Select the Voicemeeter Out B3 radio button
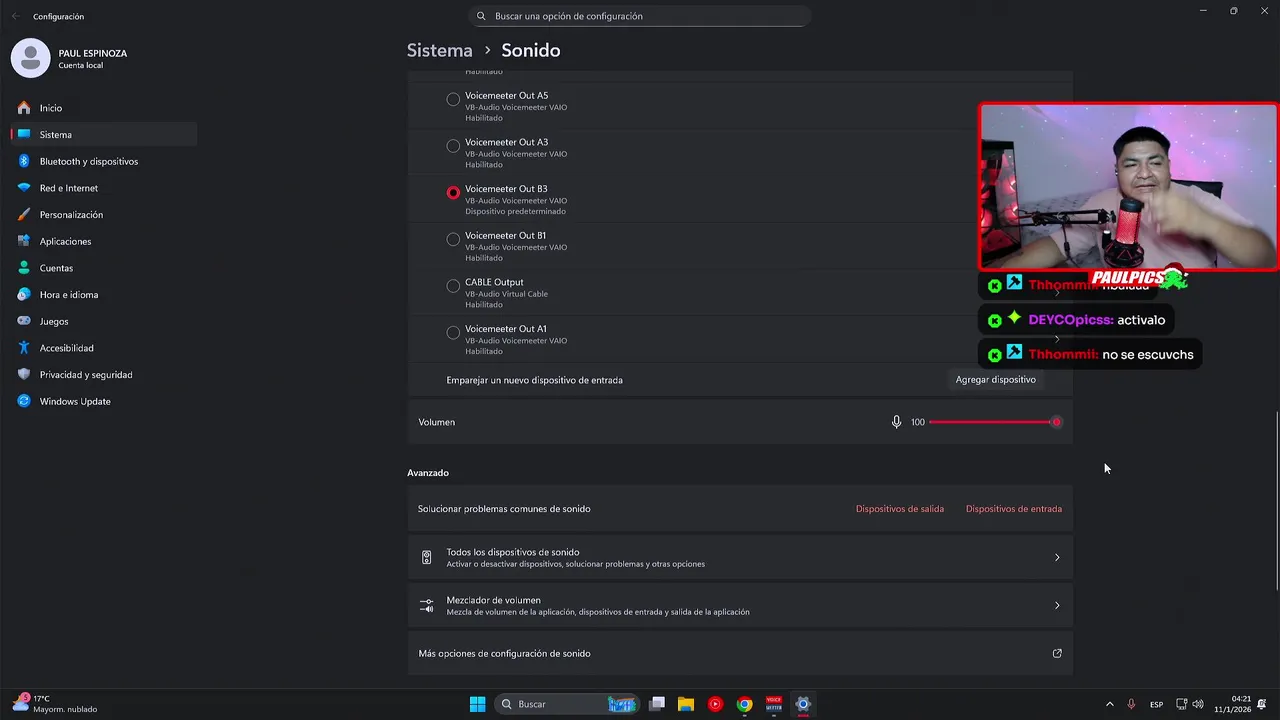Image resolution: width=1280 pixels, height=720 pixels. 453,192
